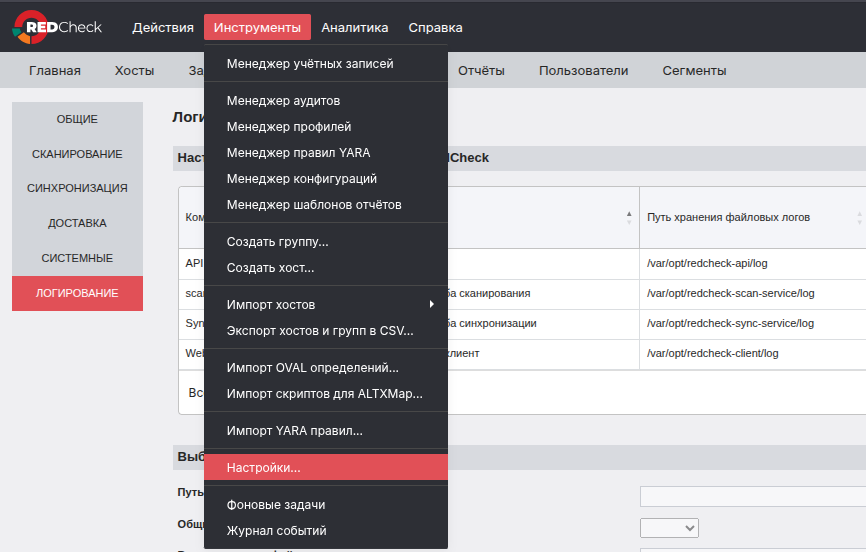Close the Инструменты menu

click(x=257, y=28)
